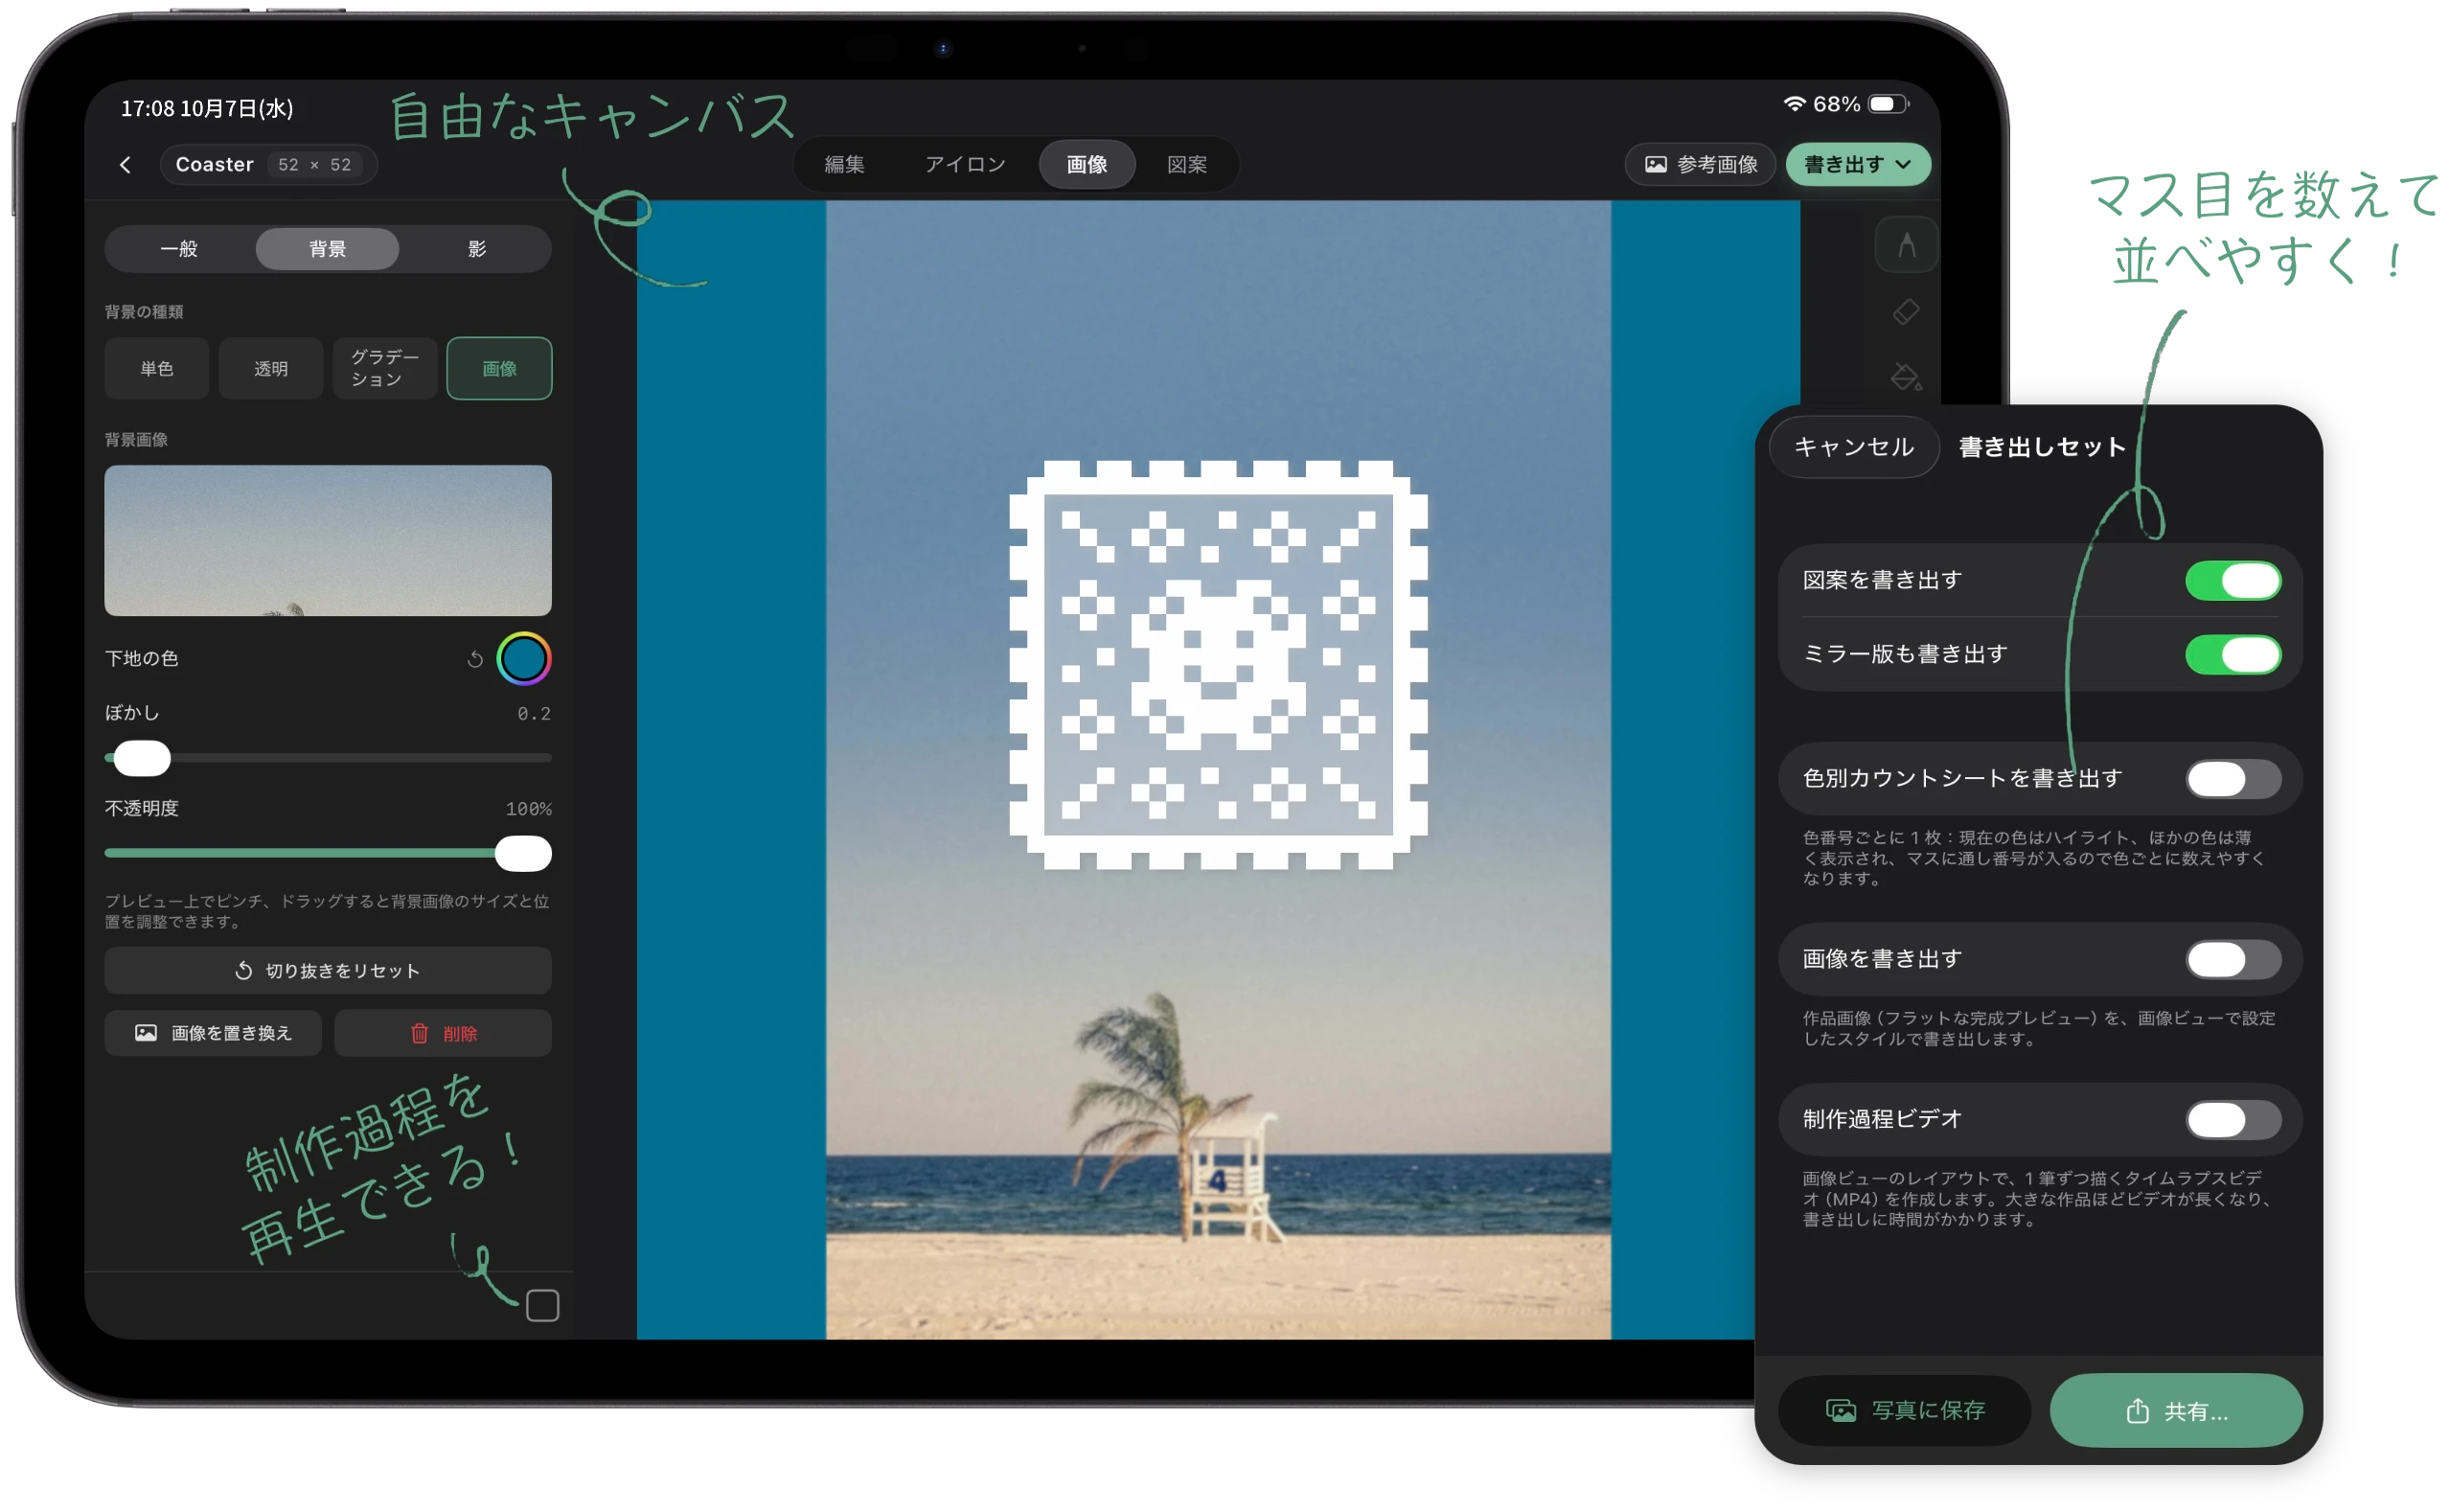Click the red 削除 delete button
This screenshot has width=2450, height=1512.
443,1033
